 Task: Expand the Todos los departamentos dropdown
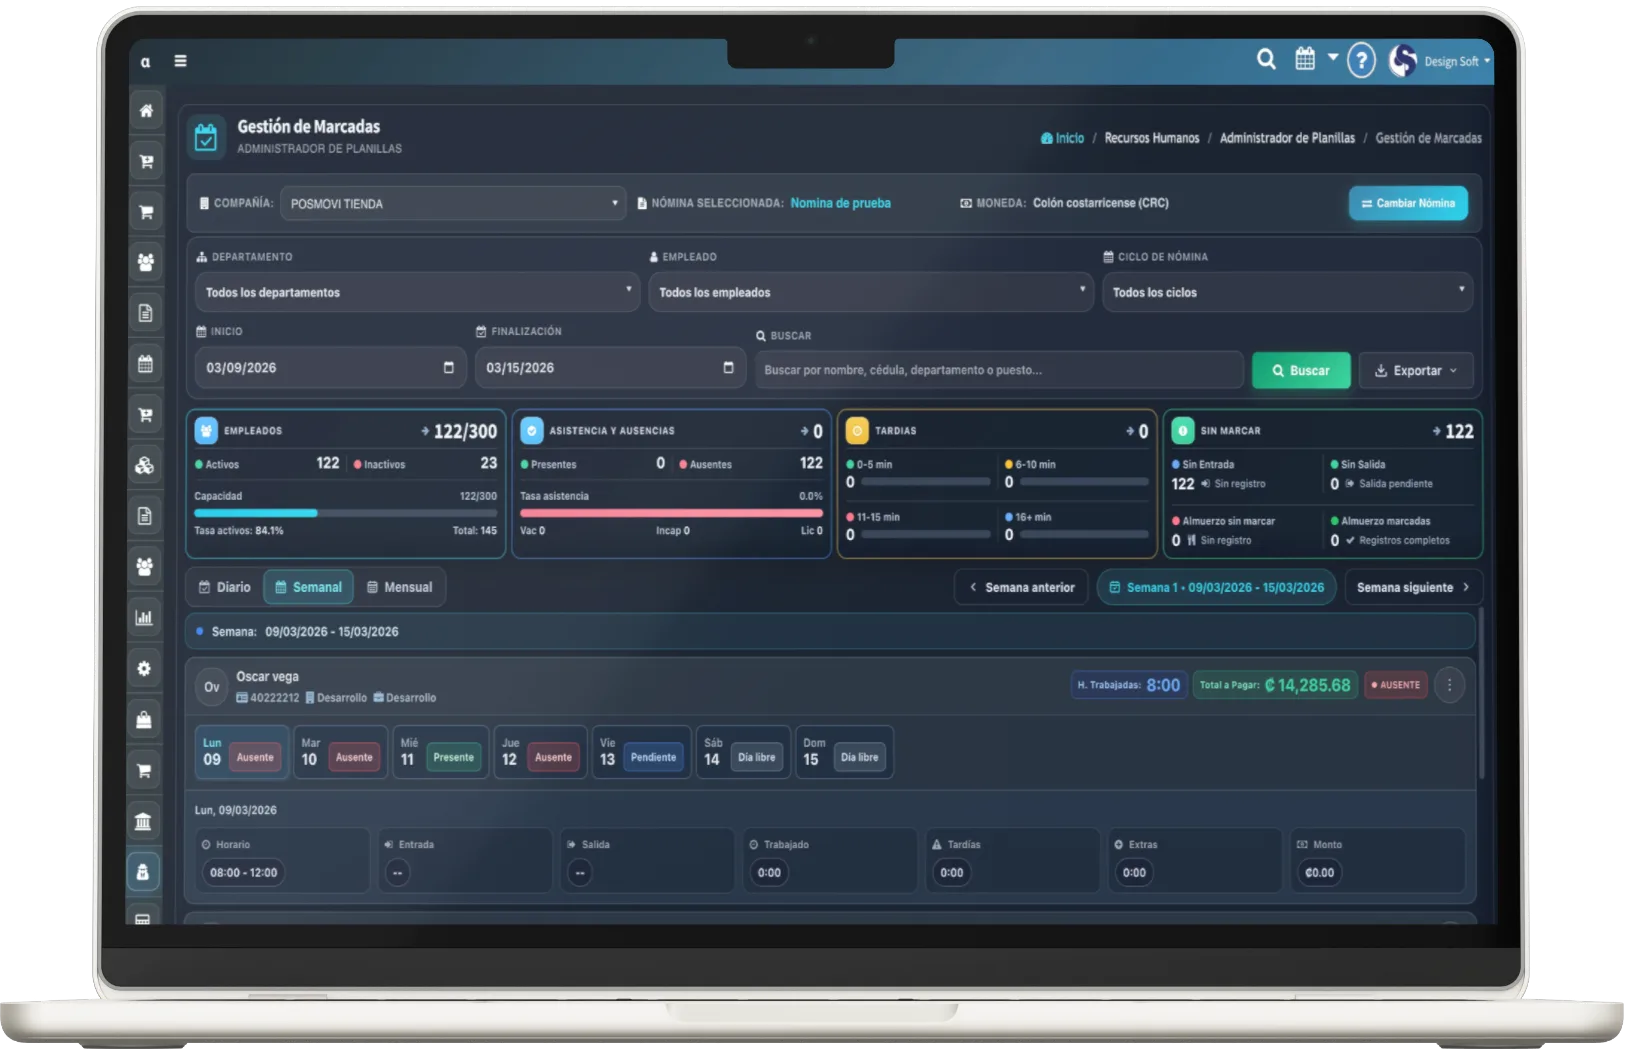[417, 292]
